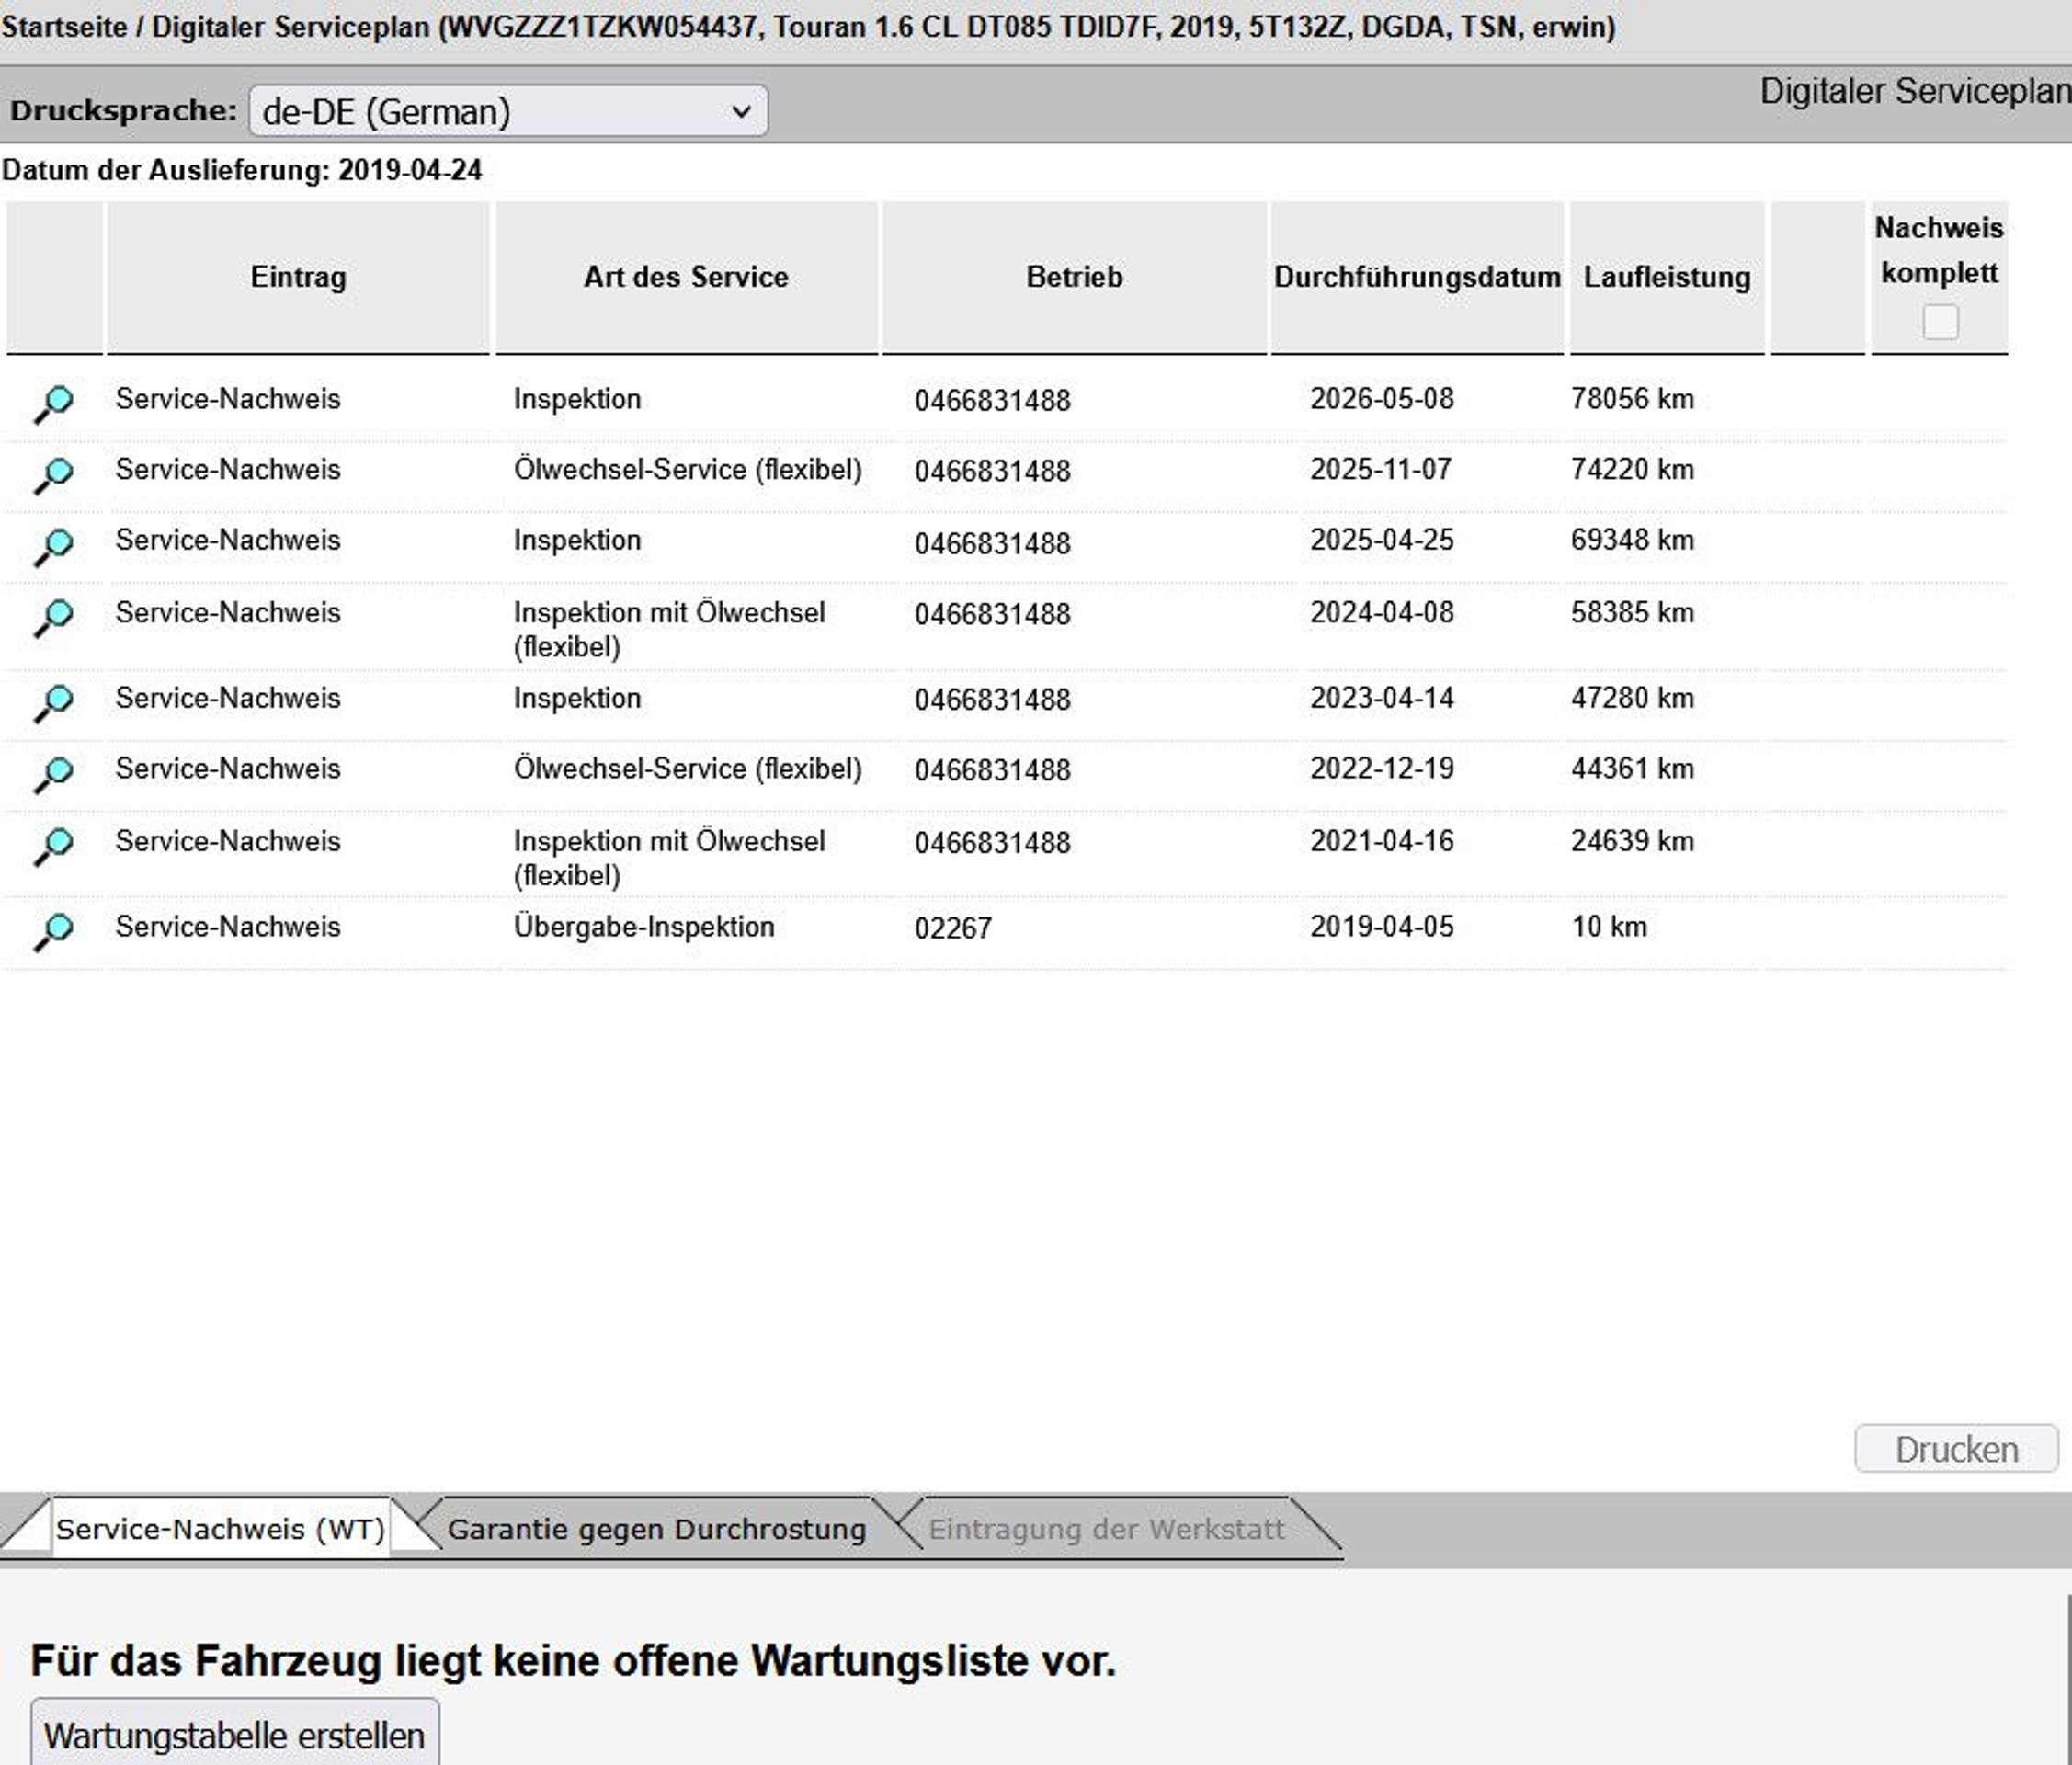The height and width of the screenshot is (1765, 2072).
Task: Go to Startseite in the breadcrumb
Action: click(x=65, y=27)
